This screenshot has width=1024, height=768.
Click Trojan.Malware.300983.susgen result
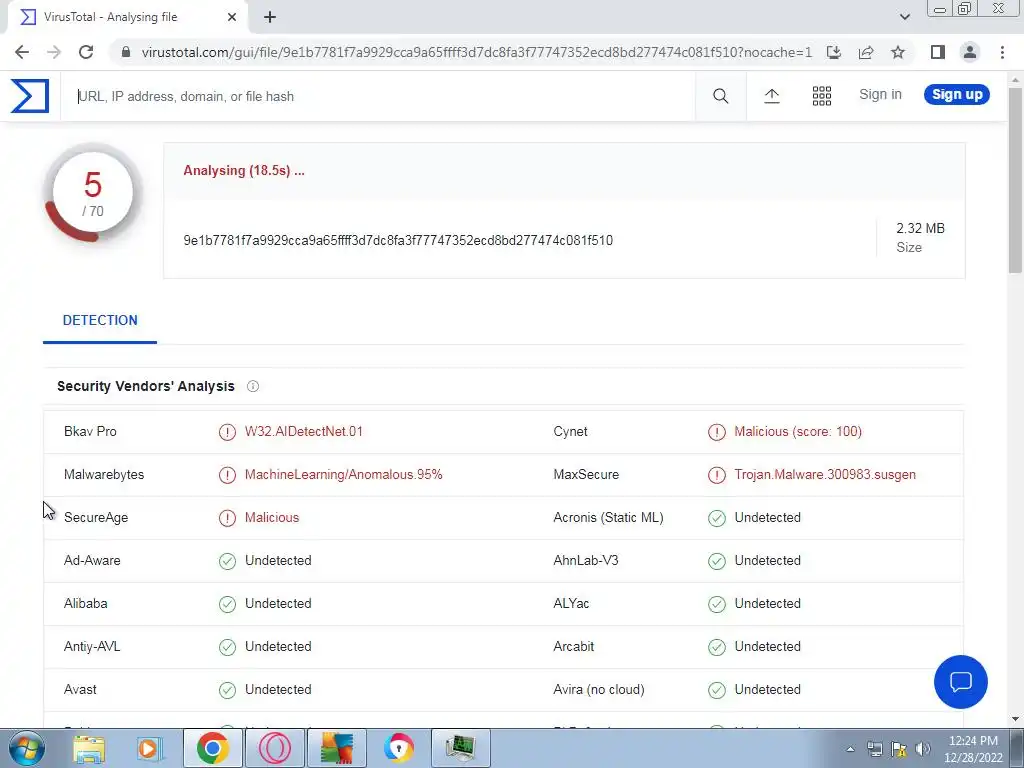825,475
